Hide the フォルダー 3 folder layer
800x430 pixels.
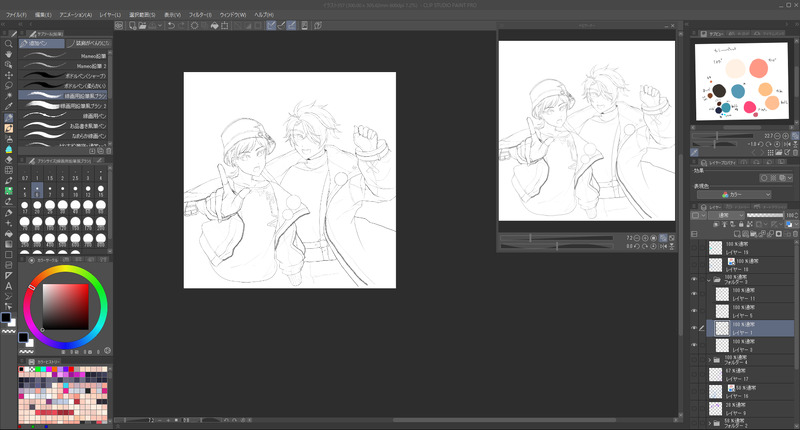coord(694,281)
